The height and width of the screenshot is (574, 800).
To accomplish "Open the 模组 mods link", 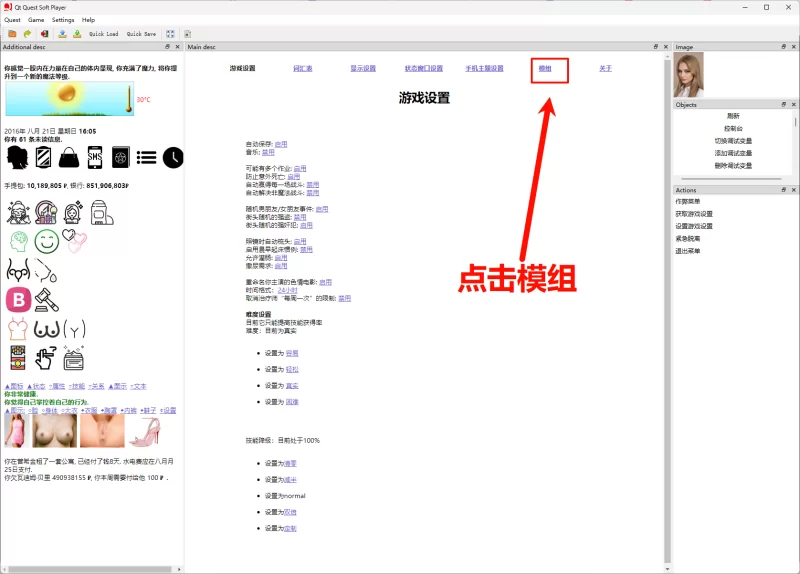I will click(545, 68).
